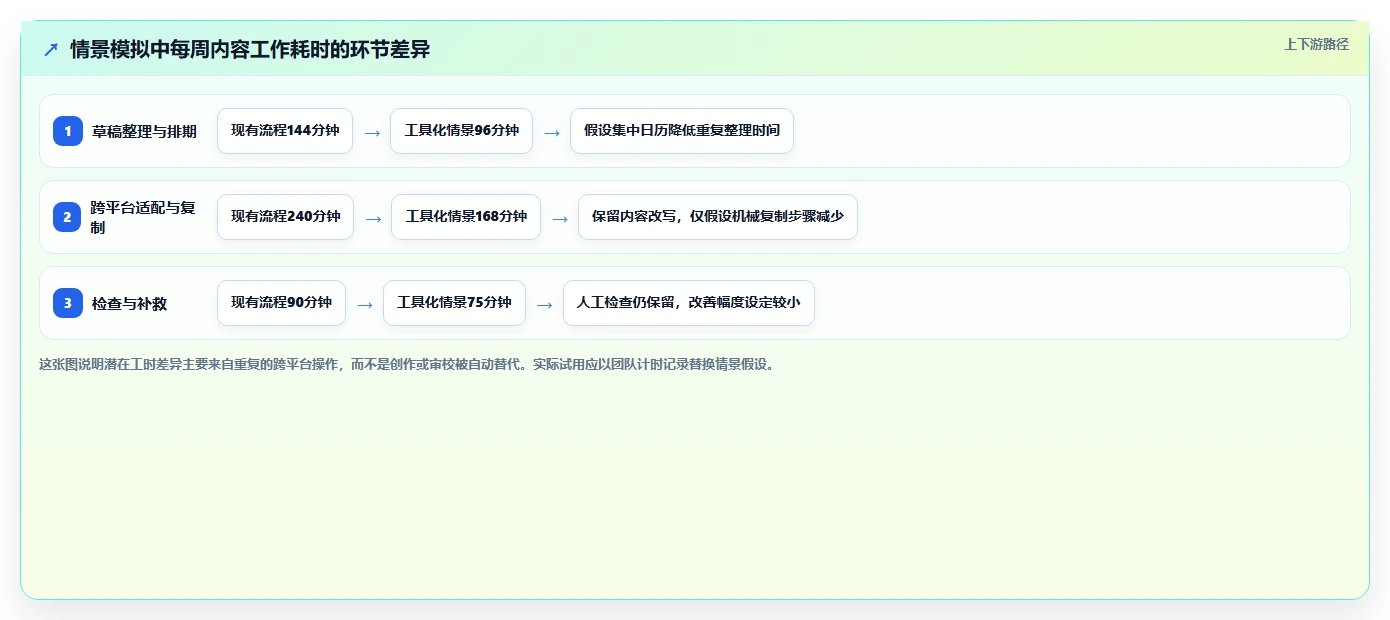The width and height of the screenshot is (1390, 620).
Task: Click the 工具化情景168分钟 chip
Action: click(x=466, y=217)
